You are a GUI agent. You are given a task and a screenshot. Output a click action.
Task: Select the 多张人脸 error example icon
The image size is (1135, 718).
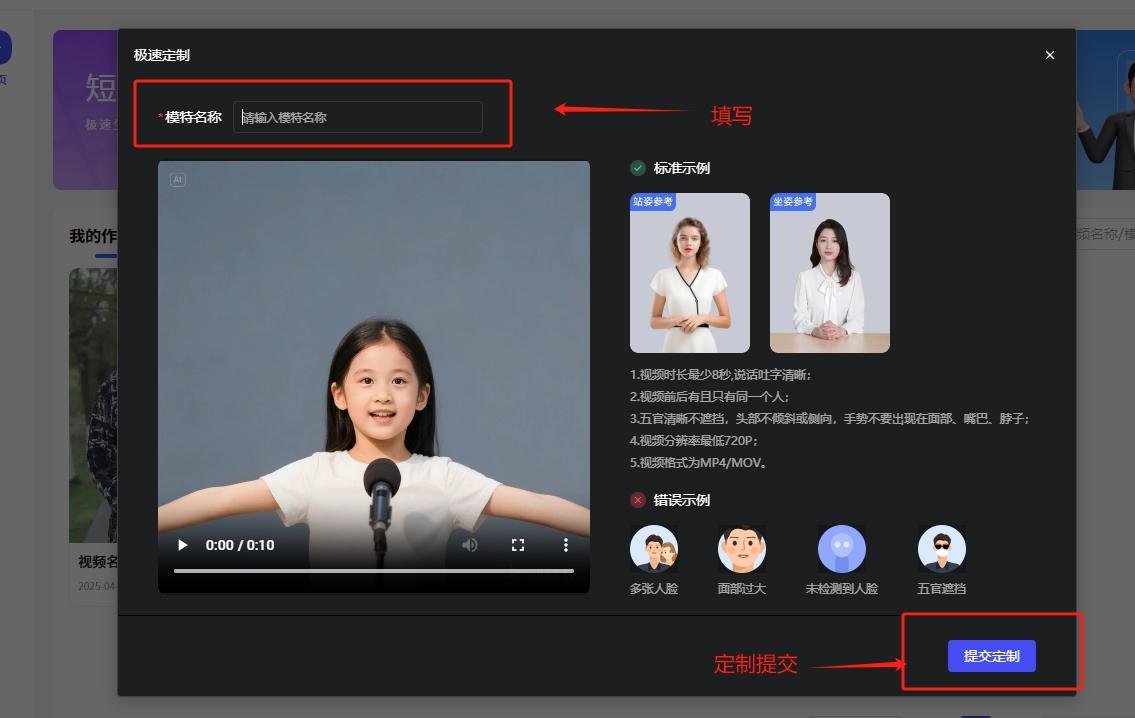click(654, 548)
